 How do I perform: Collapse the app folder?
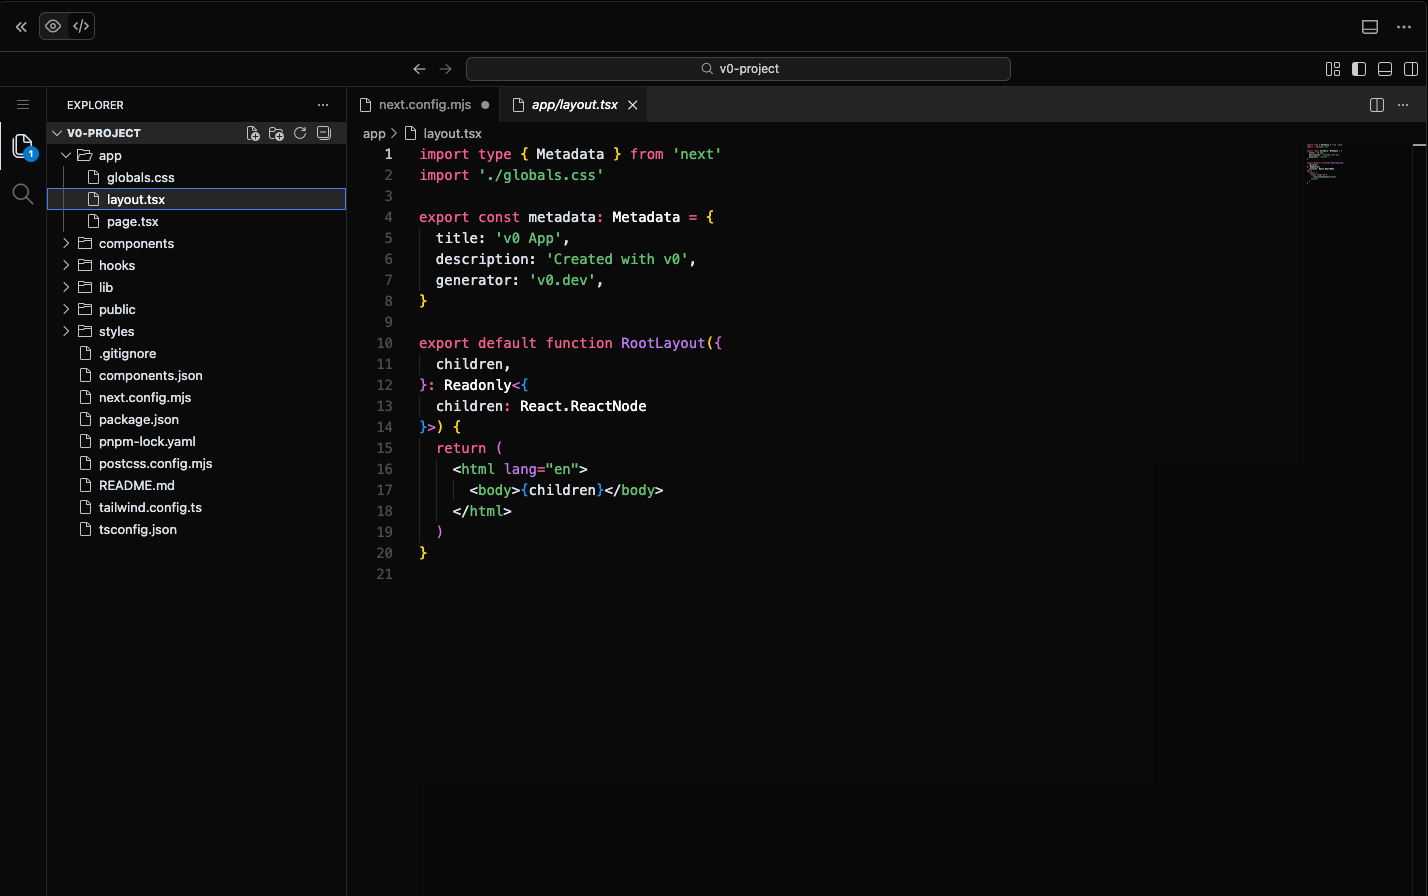pos(110,156)
